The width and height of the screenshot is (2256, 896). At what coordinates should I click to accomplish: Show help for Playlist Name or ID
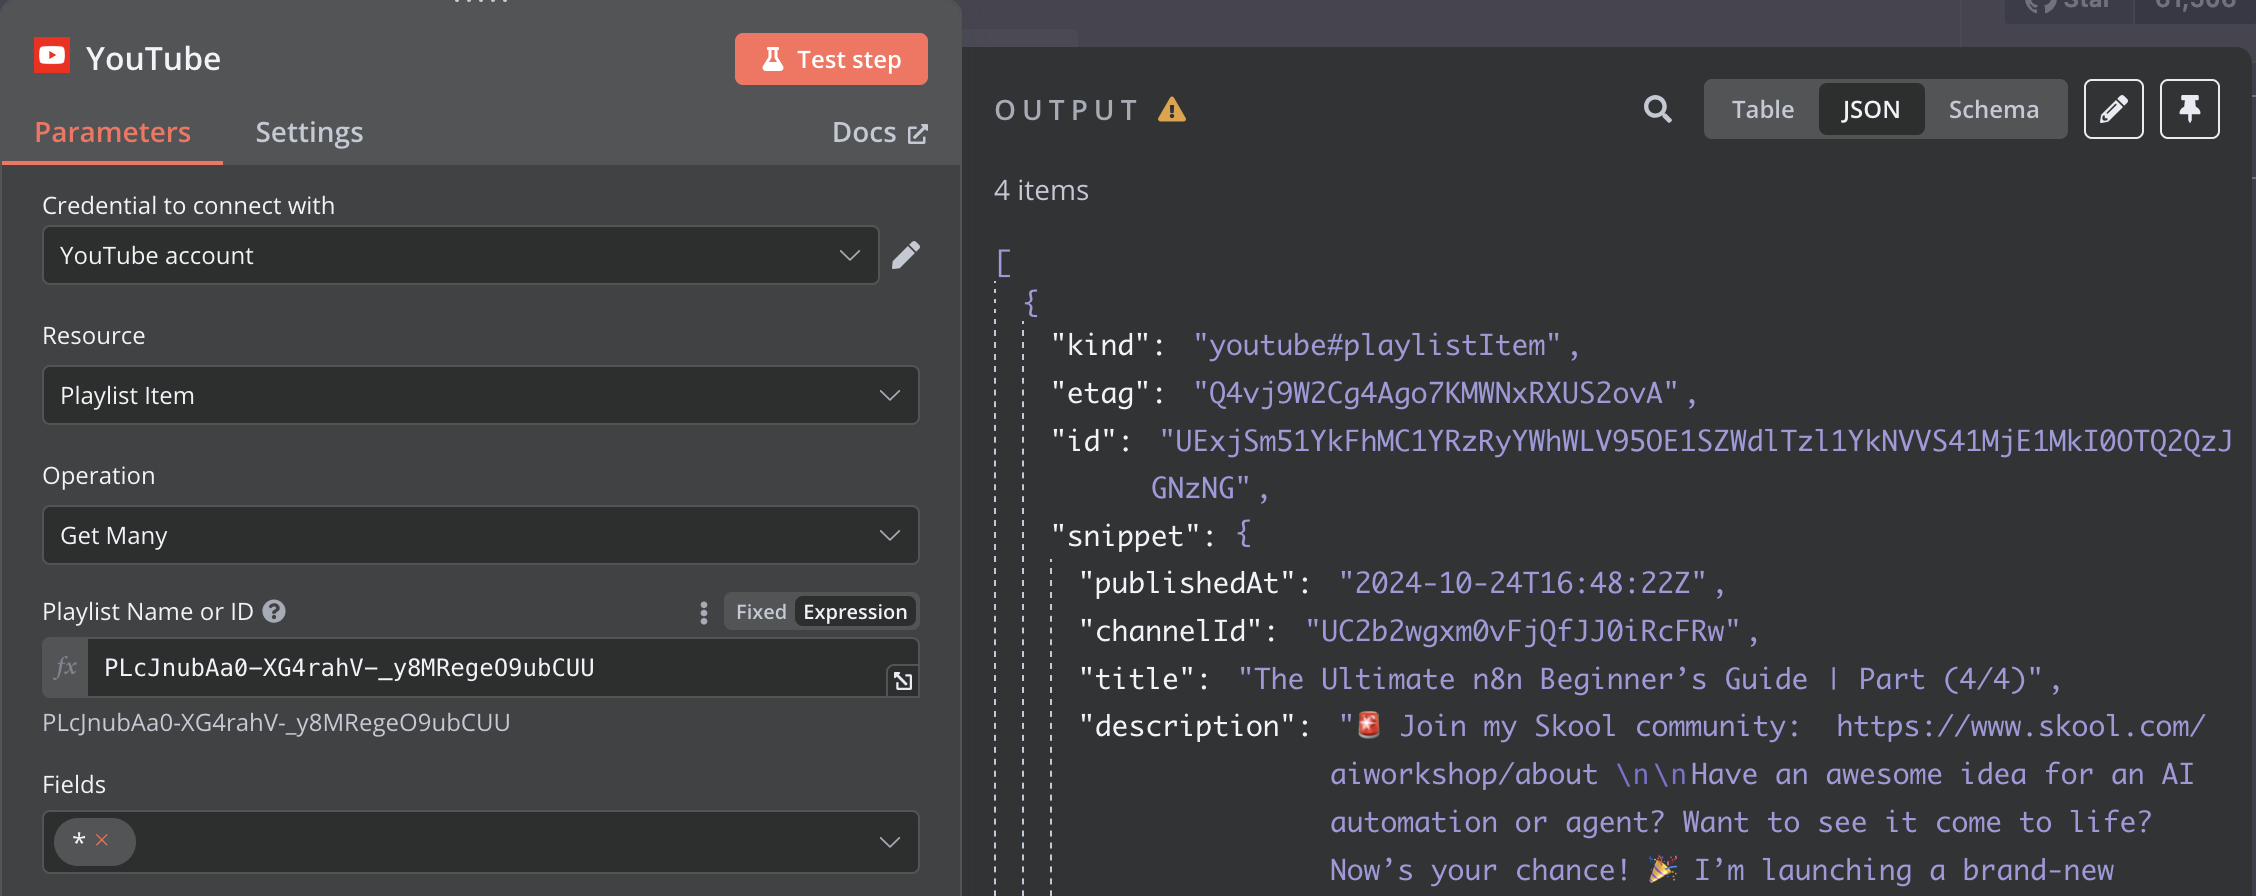[274, 611]
